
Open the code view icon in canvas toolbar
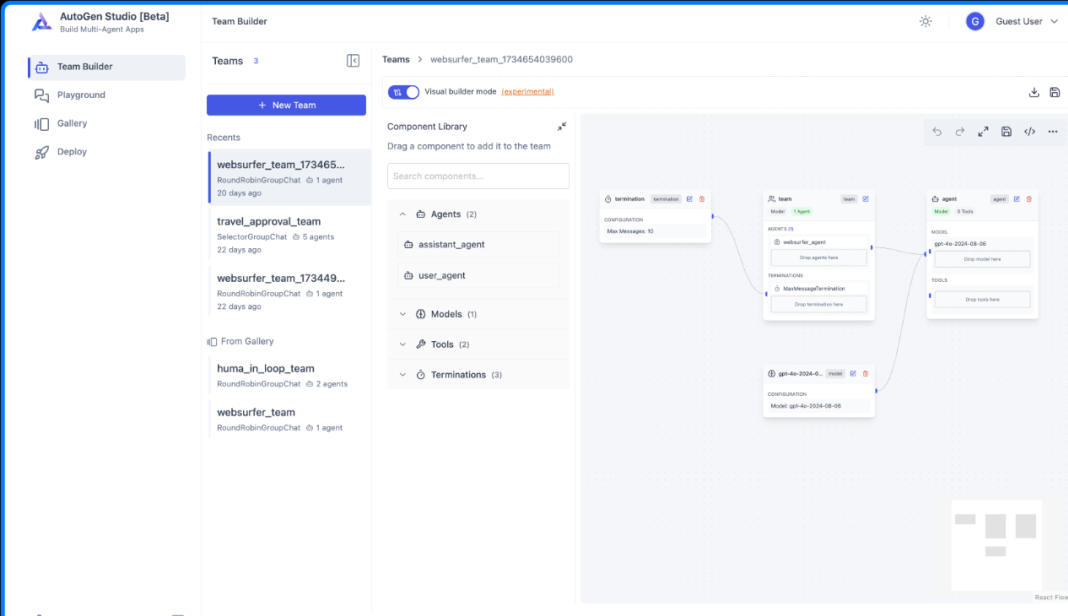point(1029,132)
